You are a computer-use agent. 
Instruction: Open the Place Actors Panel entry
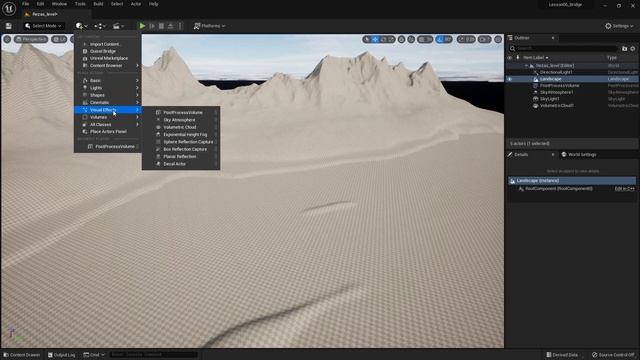pyautogui.click(x=108, y=131)
